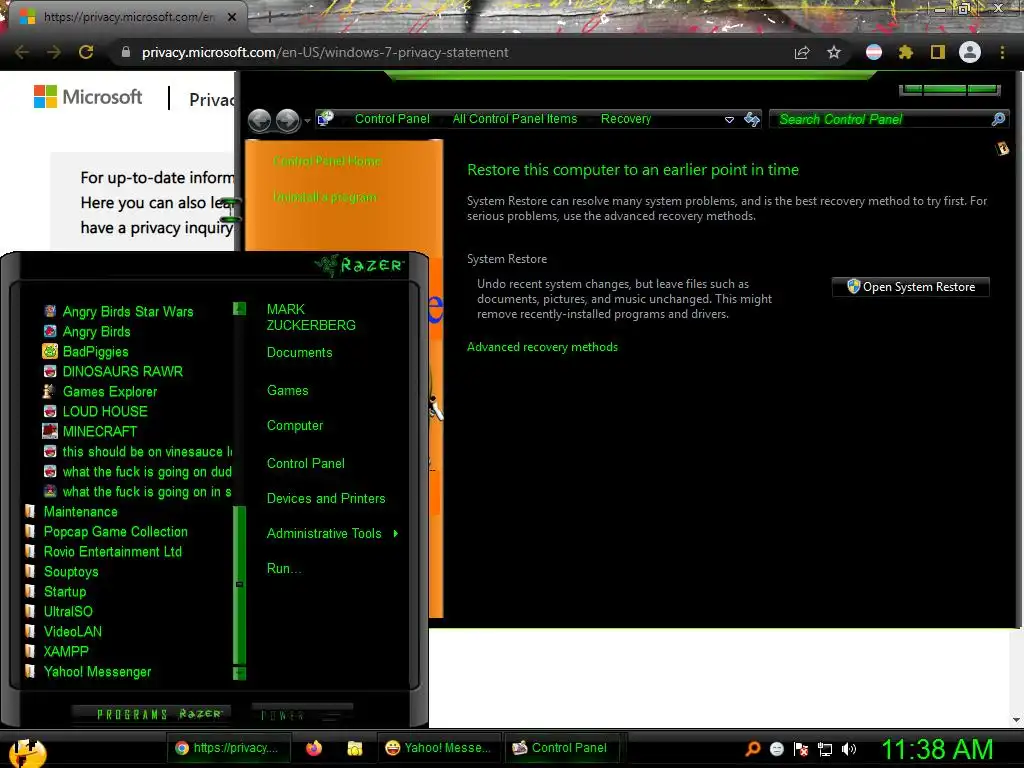Expand the Startup folder
1024x768 pixels.
pyautogui.click(x=56, y=592)
